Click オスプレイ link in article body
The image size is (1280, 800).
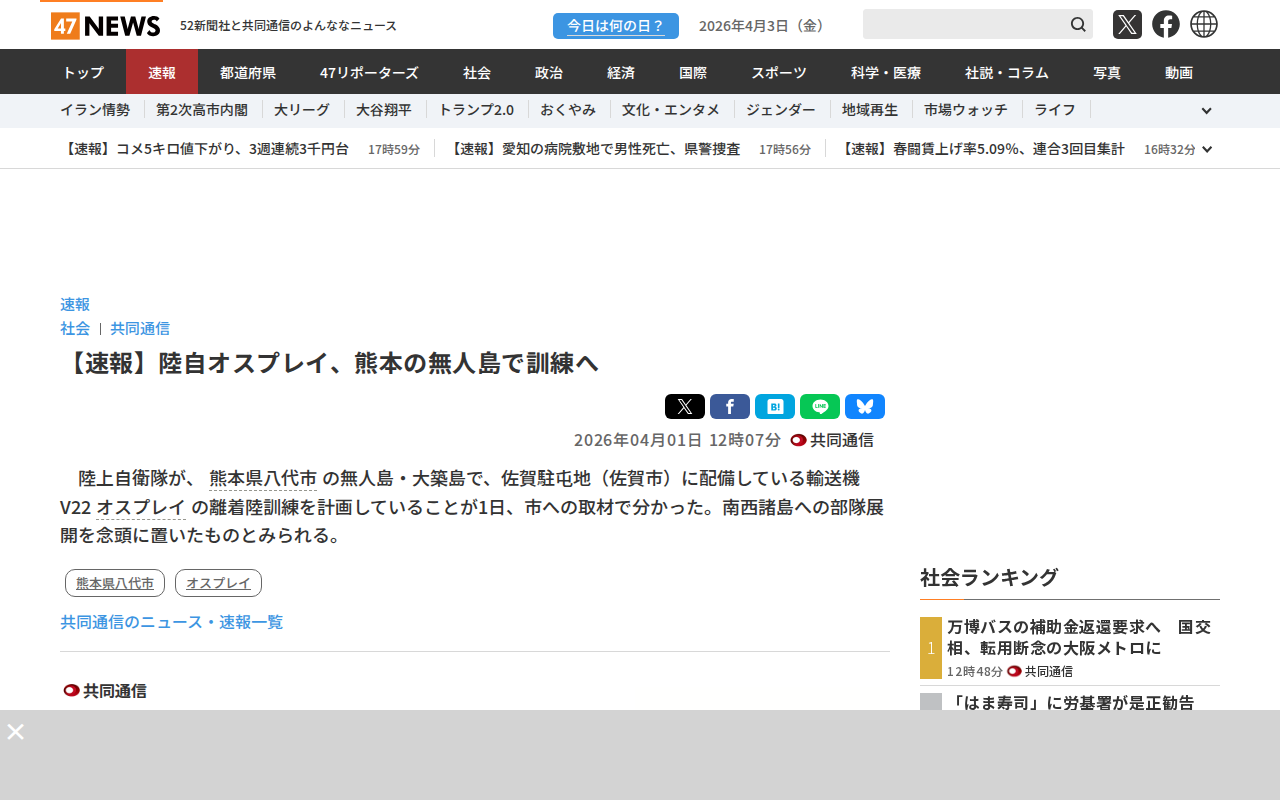141,507
